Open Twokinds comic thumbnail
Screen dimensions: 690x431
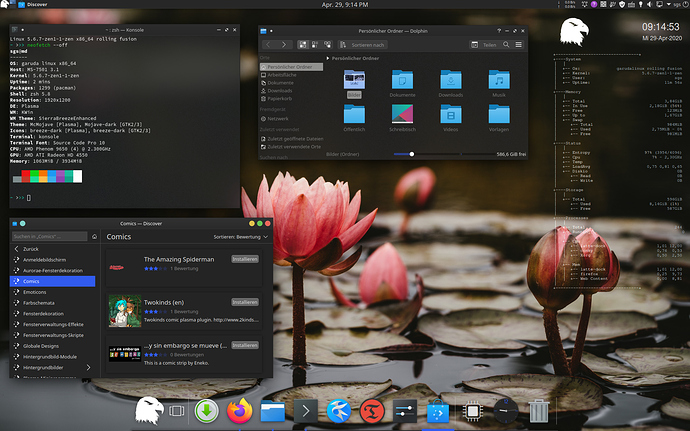125,311
